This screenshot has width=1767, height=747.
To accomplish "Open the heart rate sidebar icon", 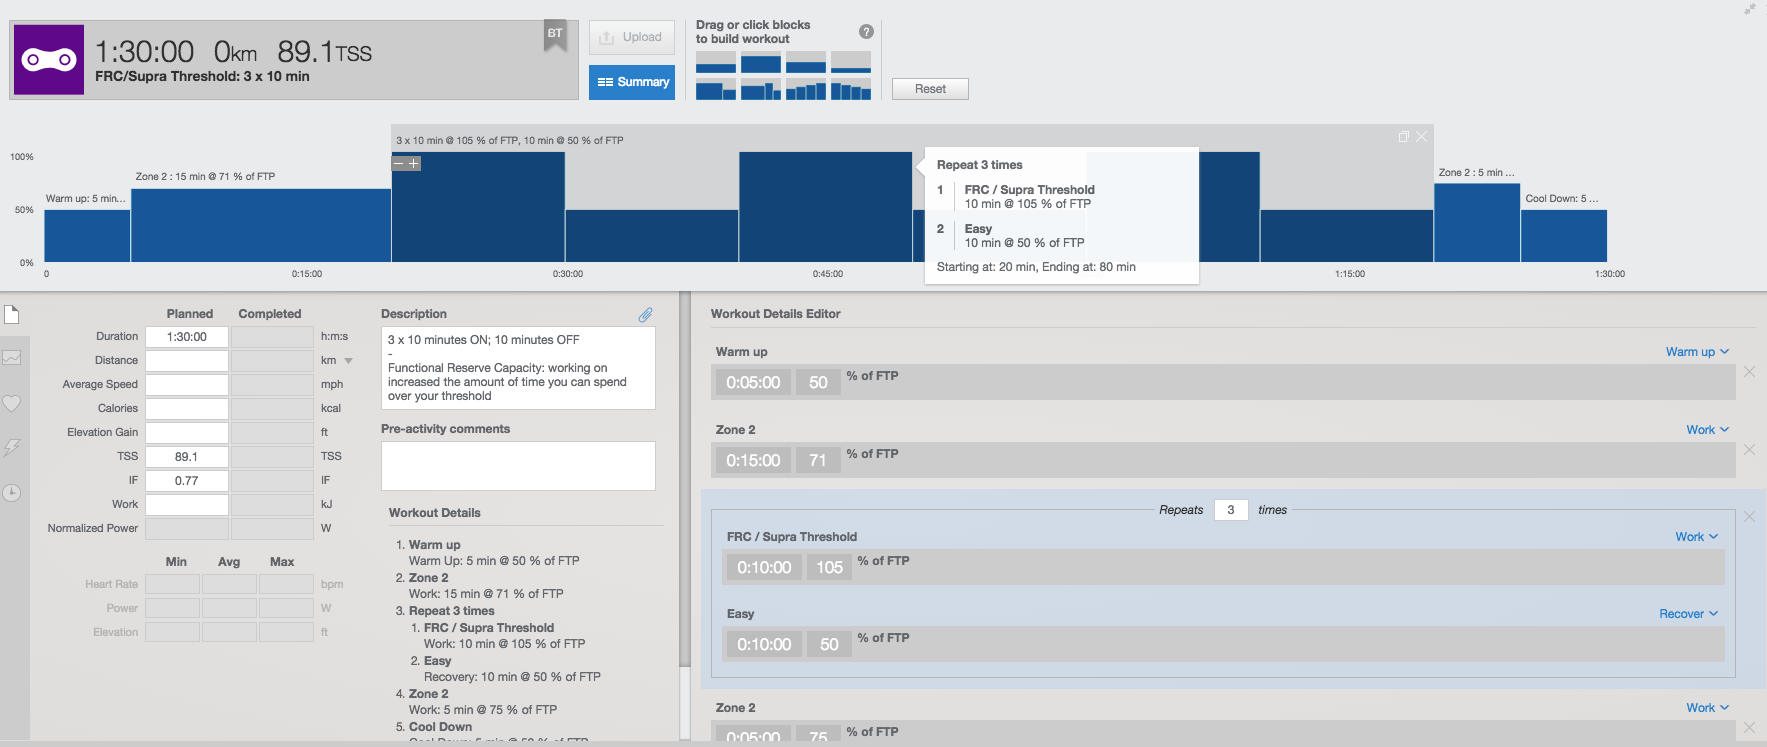I will click(x=12, y=403).
